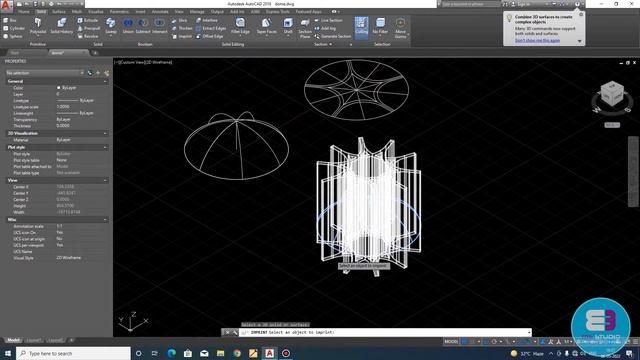Collapse the Plot style section
640x360 pixels.
[x=105, y=147]
